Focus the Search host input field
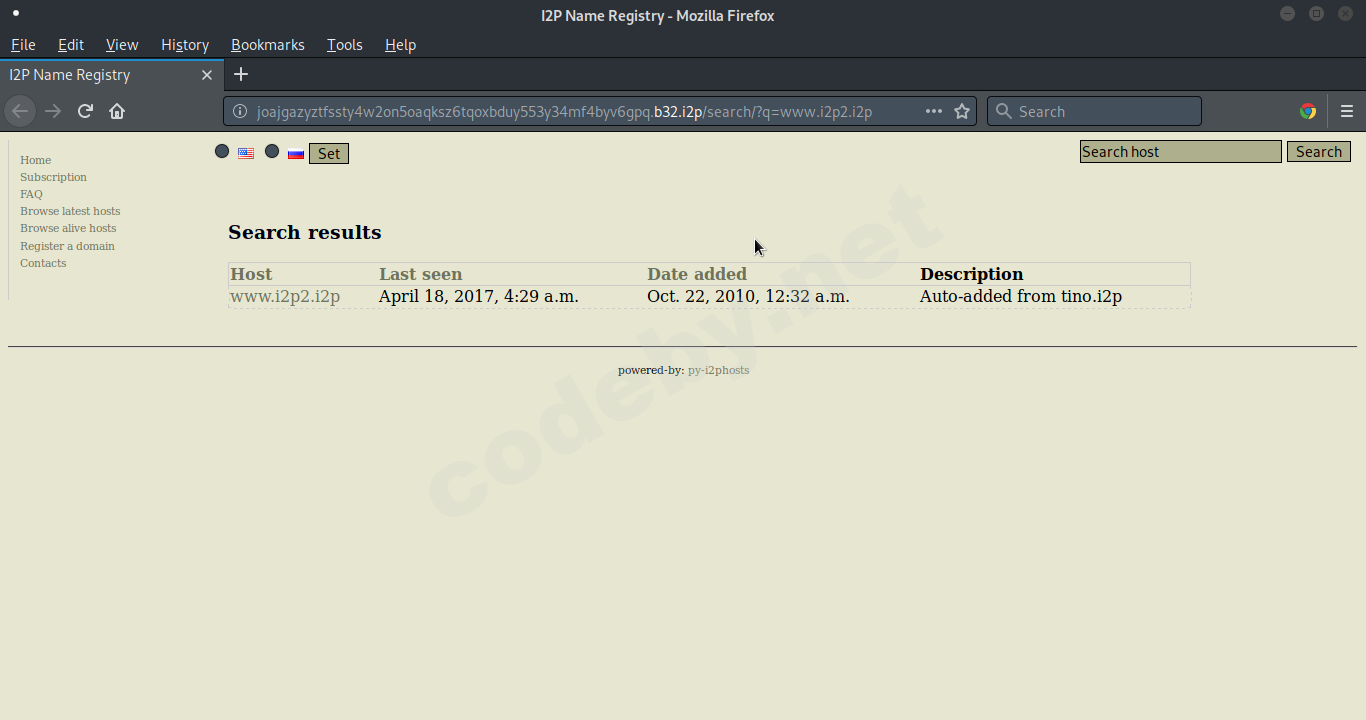Screen dimensions: 1366x720 point(1181,151)
